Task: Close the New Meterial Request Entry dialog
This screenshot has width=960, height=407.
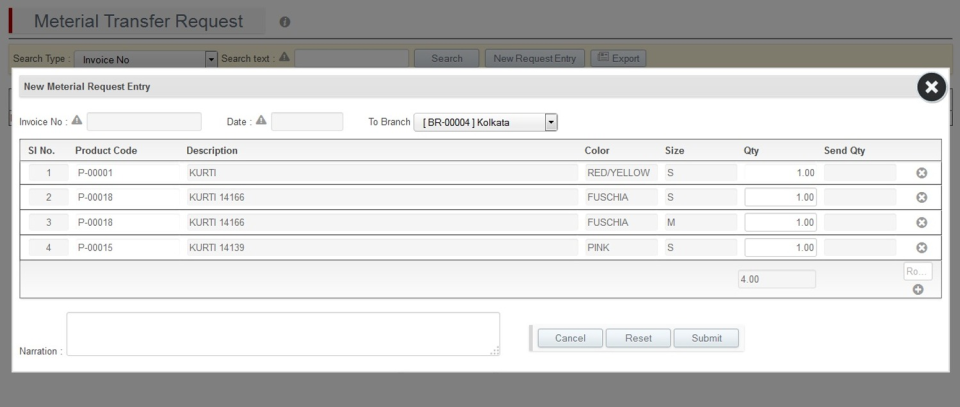Action: point(931,88)
